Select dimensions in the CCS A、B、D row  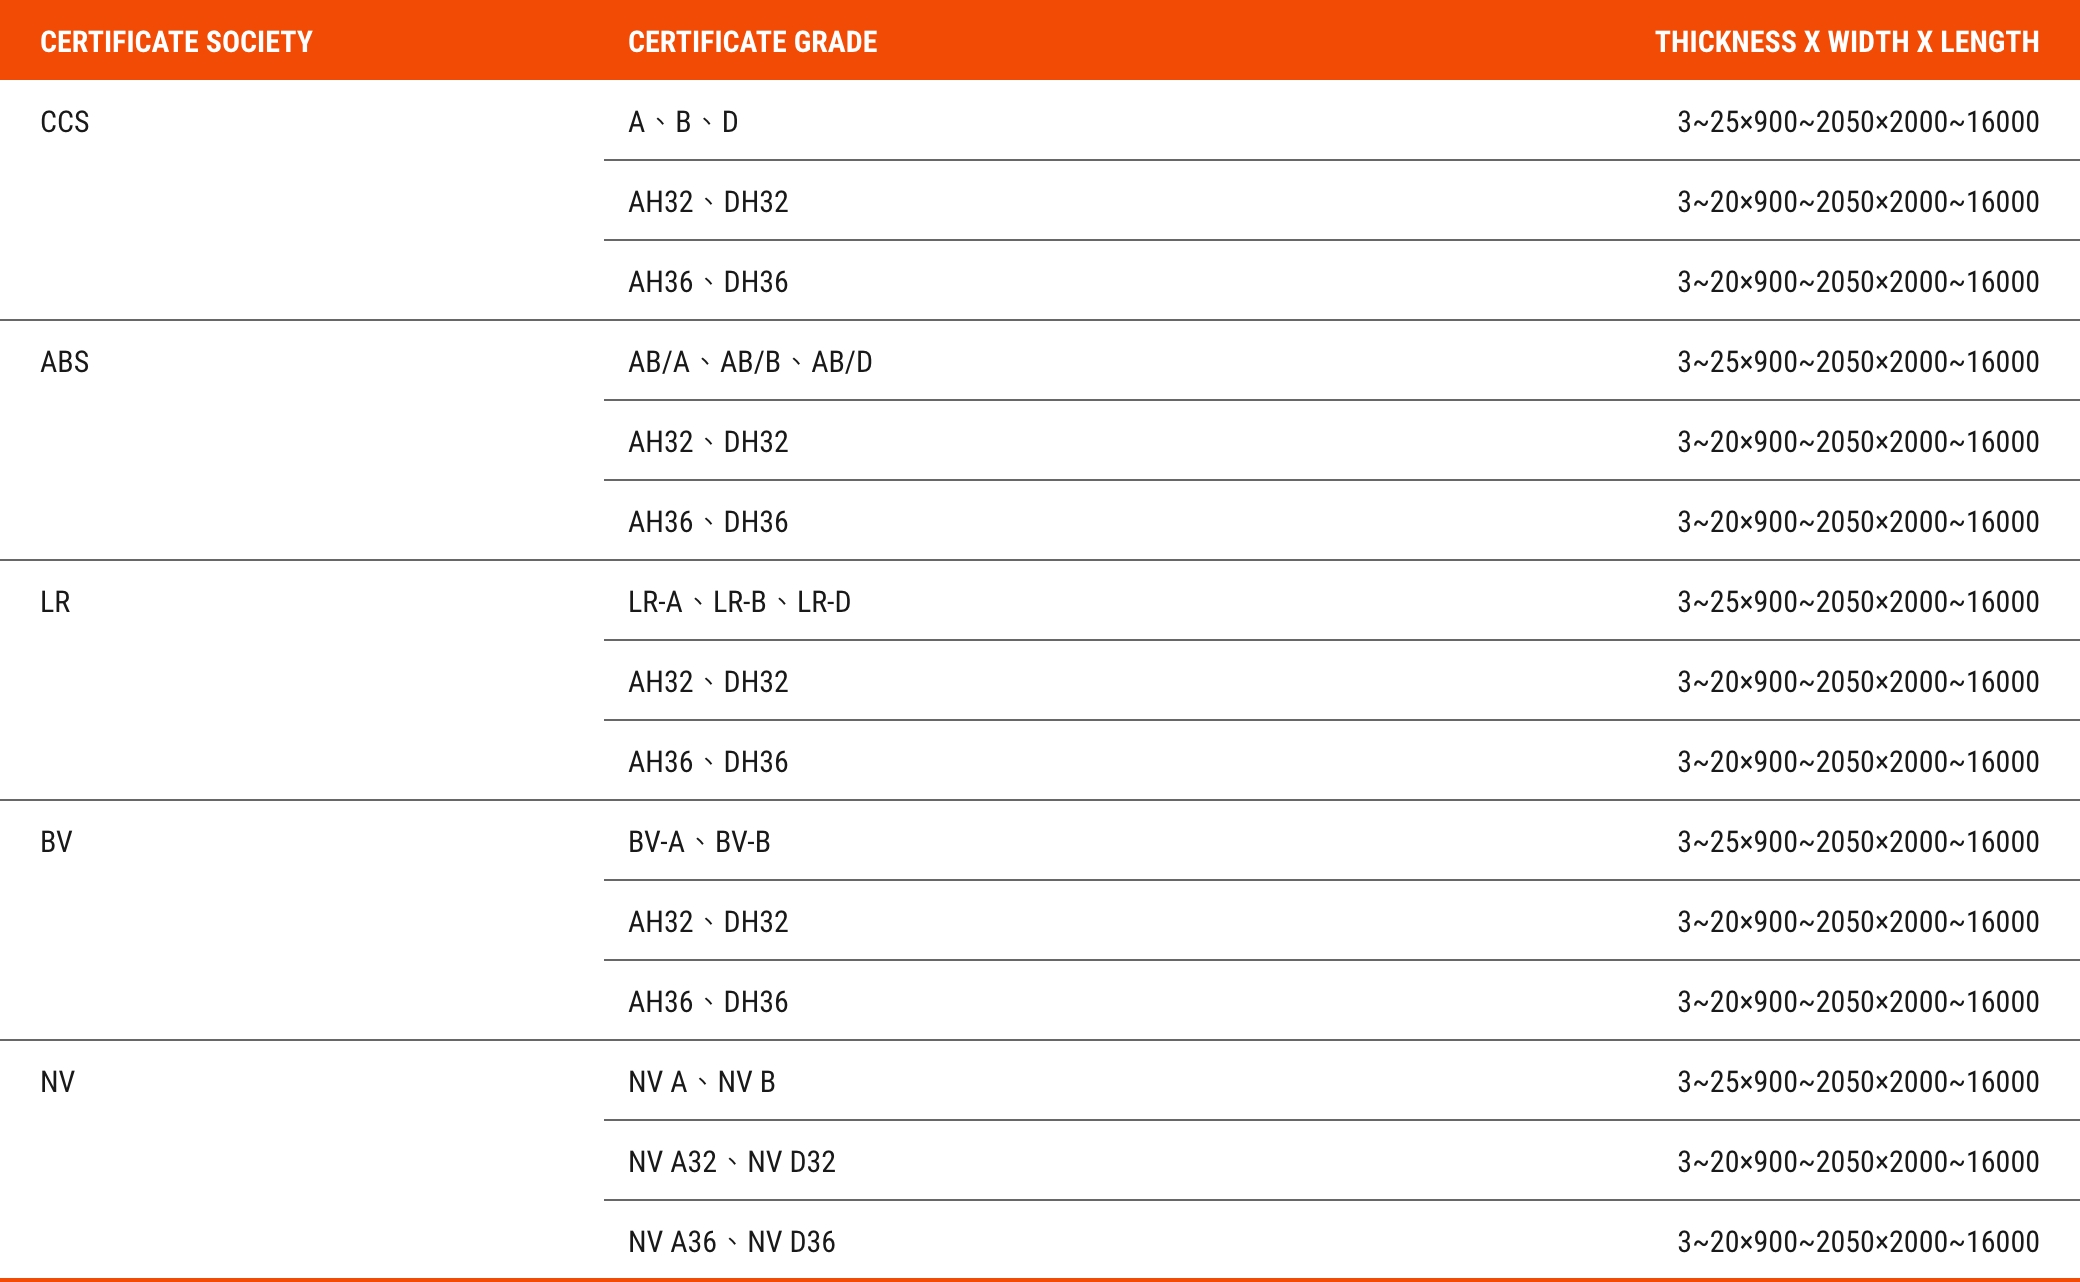[x=1858, y=122]
